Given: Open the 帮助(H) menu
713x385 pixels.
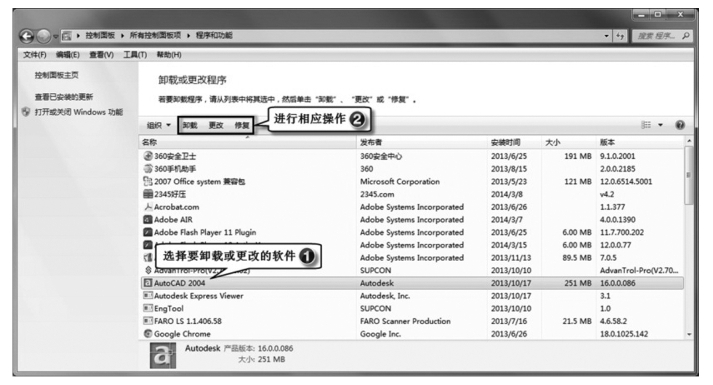Looking at the screenshot, I should coord(169,55).
